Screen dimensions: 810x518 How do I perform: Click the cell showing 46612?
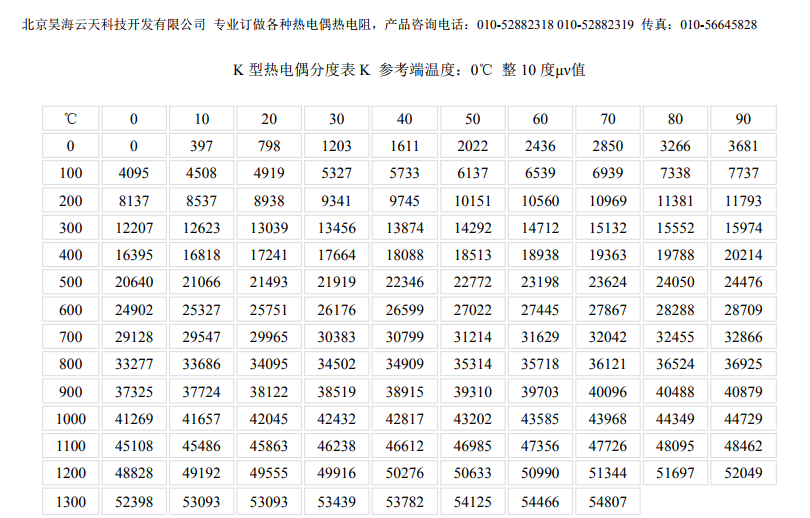click(x=404, y=446)
